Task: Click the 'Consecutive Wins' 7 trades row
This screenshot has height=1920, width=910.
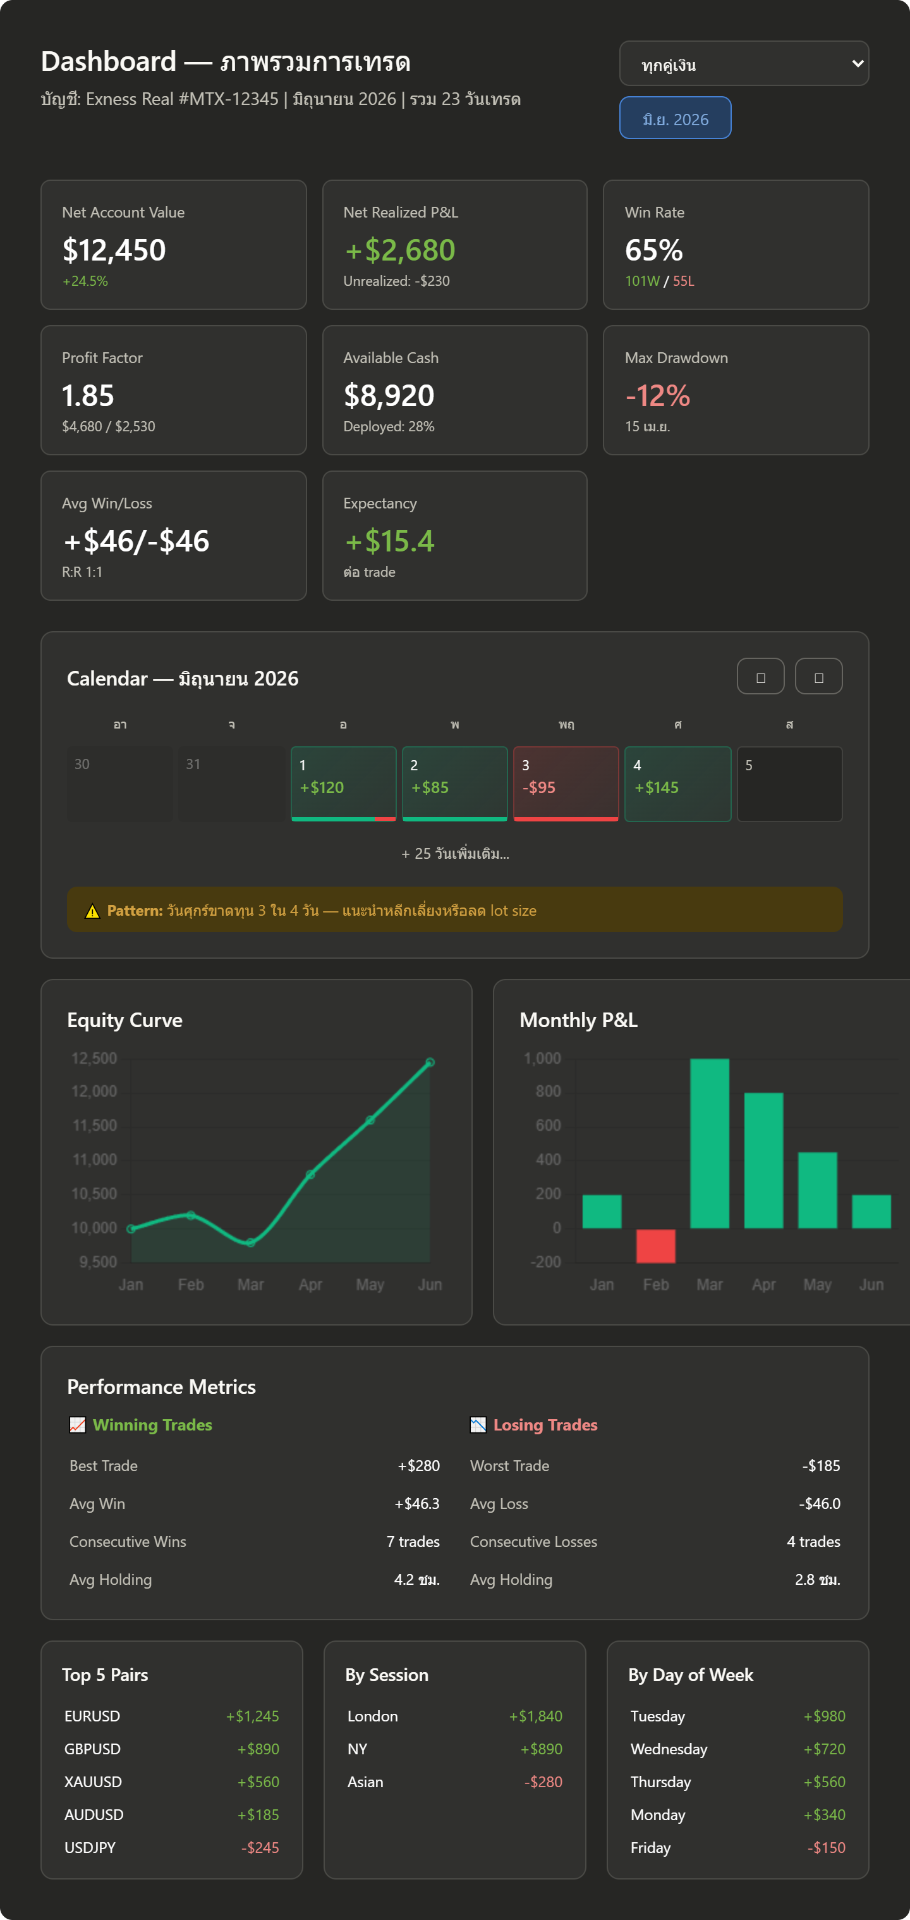Action: 255,1542
